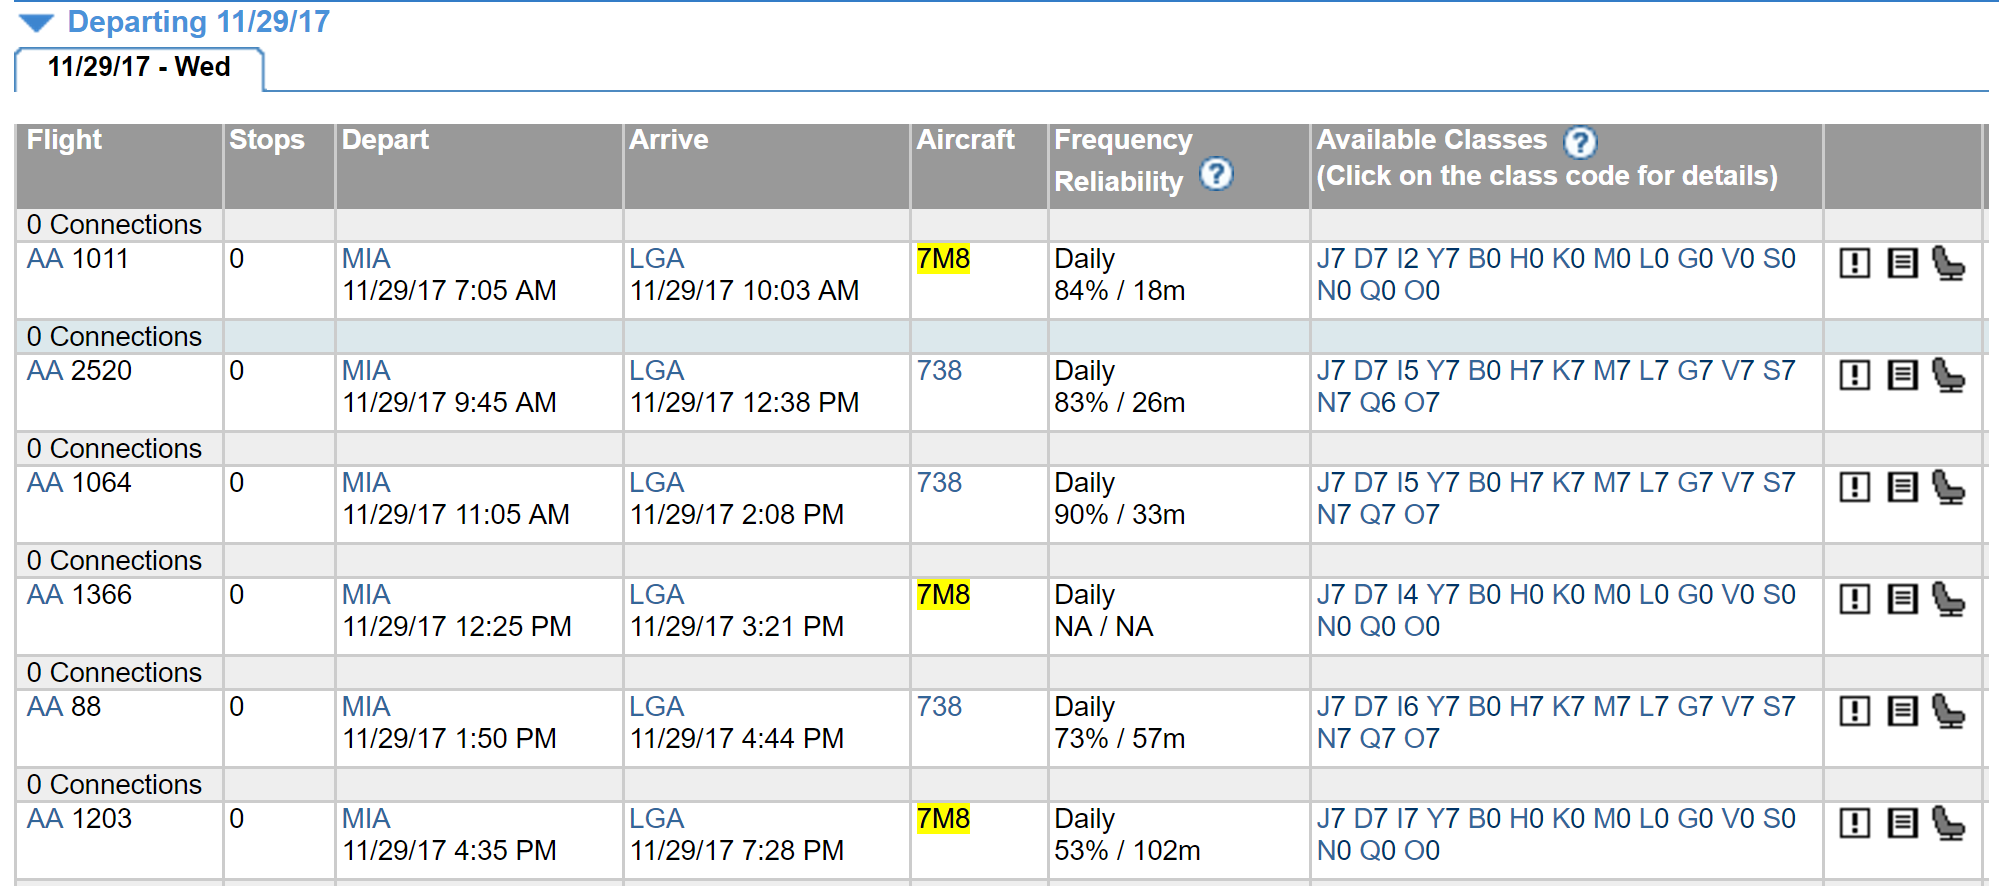Click the MIA departure link for AA 88
Viewport: 2009px width, 886px height.
(366, 707)
